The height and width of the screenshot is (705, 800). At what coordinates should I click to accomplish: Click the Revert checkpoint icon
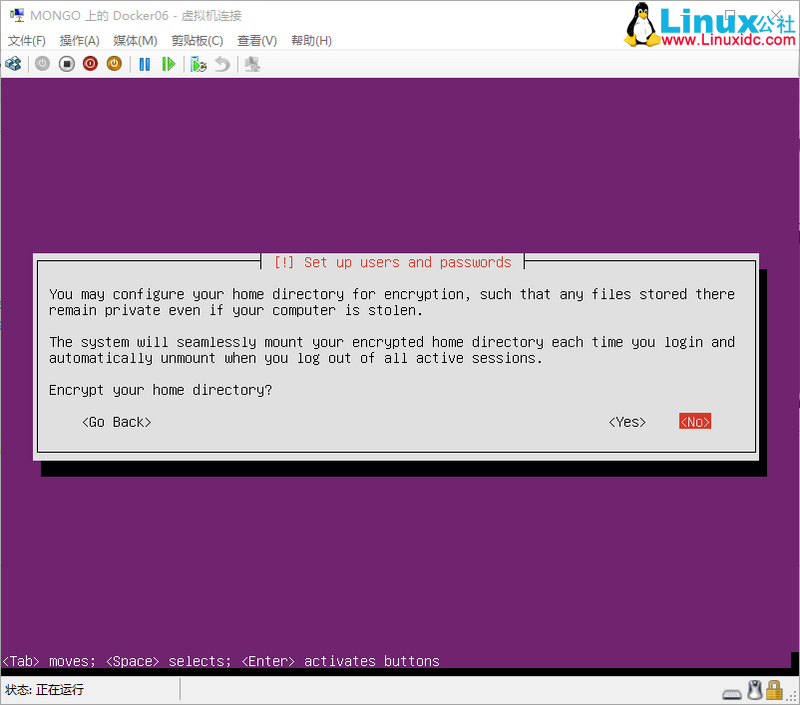pyautogui.click(x=220, y=63)
